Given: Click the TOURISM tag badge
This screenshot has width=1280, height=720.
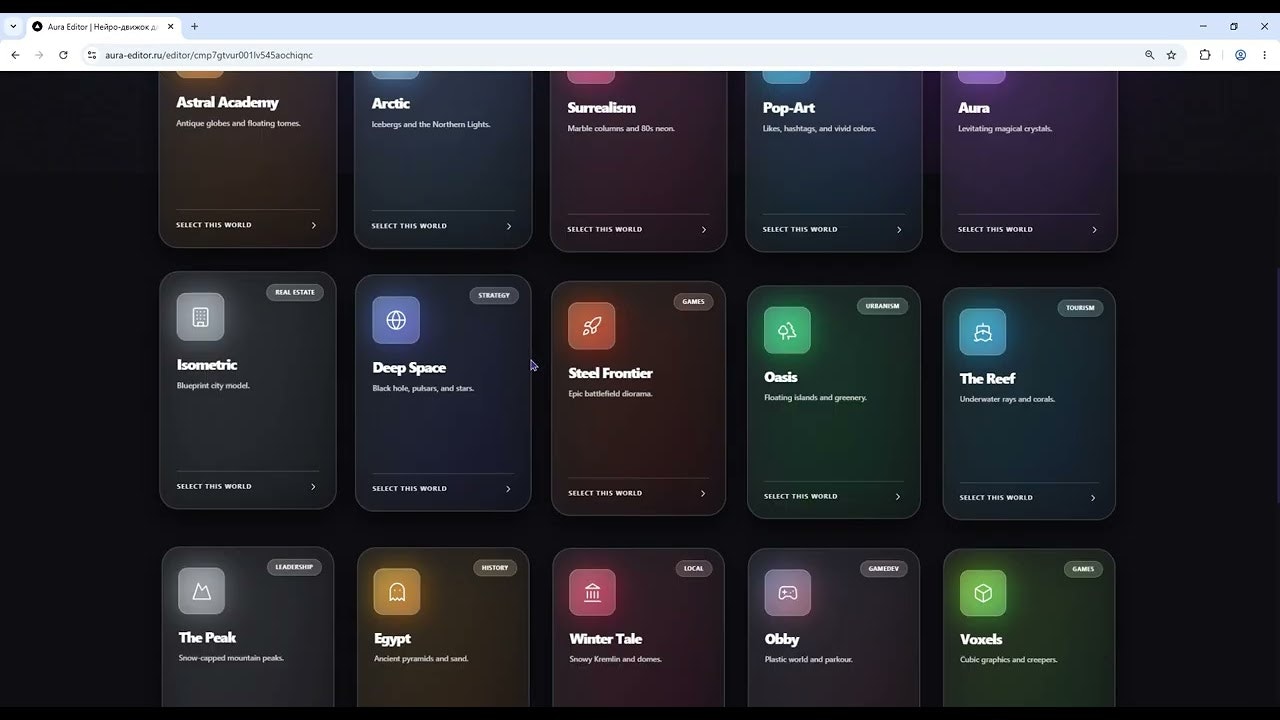Looking at the screenshot, I should click(1080, 307).
